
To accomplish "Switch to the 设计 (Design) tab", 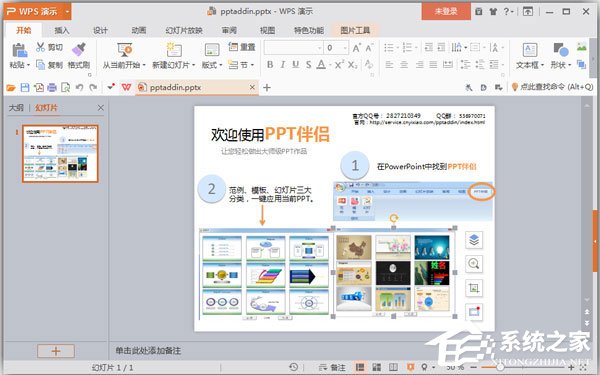I will 100,30.
